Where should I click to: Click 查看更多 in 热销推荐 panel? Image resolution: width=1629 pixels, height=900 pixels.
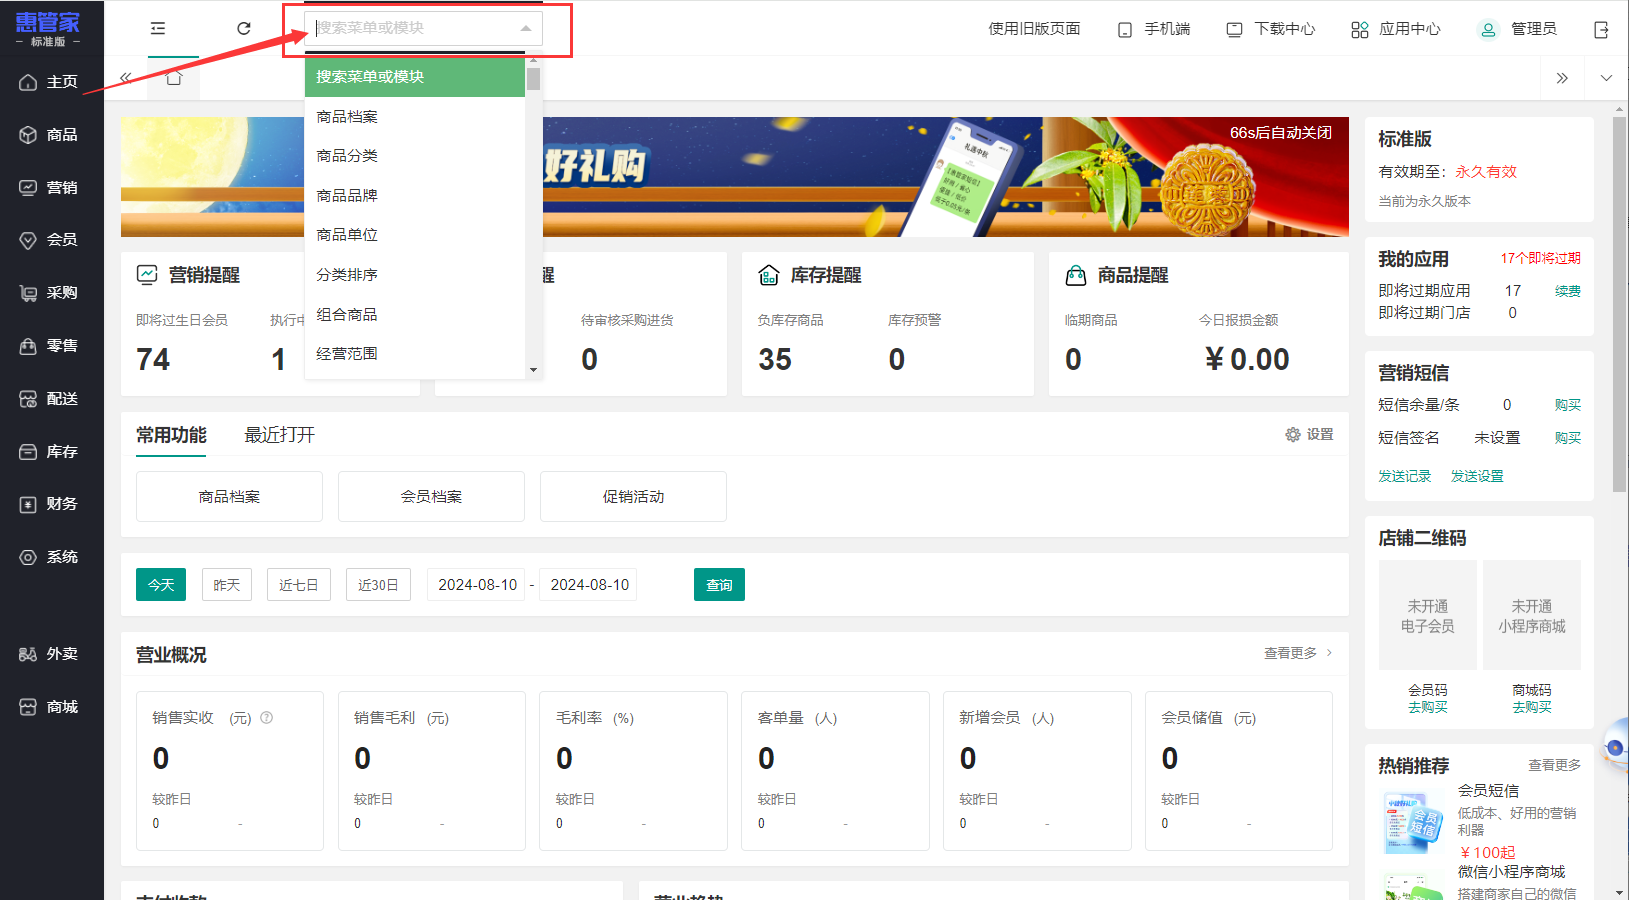1555,765
